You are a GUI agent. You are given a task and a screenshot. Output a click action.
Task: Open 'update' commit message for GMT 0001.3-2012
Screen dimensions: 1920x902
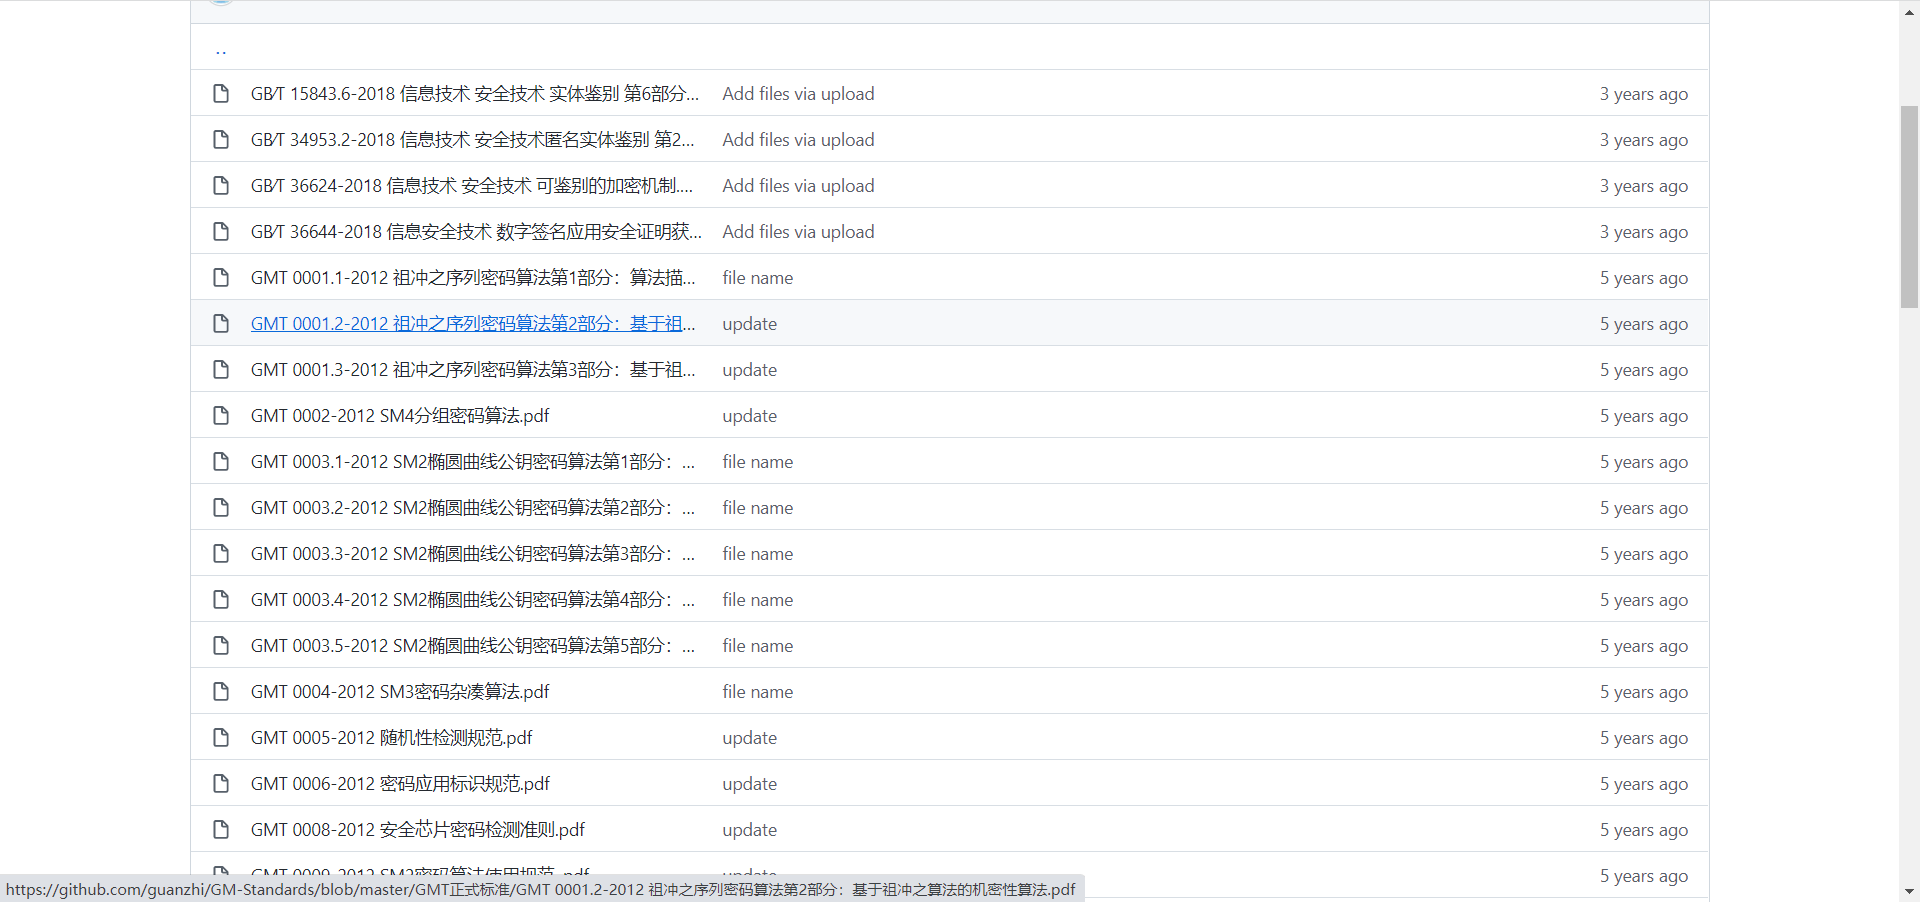pos(749,370)
